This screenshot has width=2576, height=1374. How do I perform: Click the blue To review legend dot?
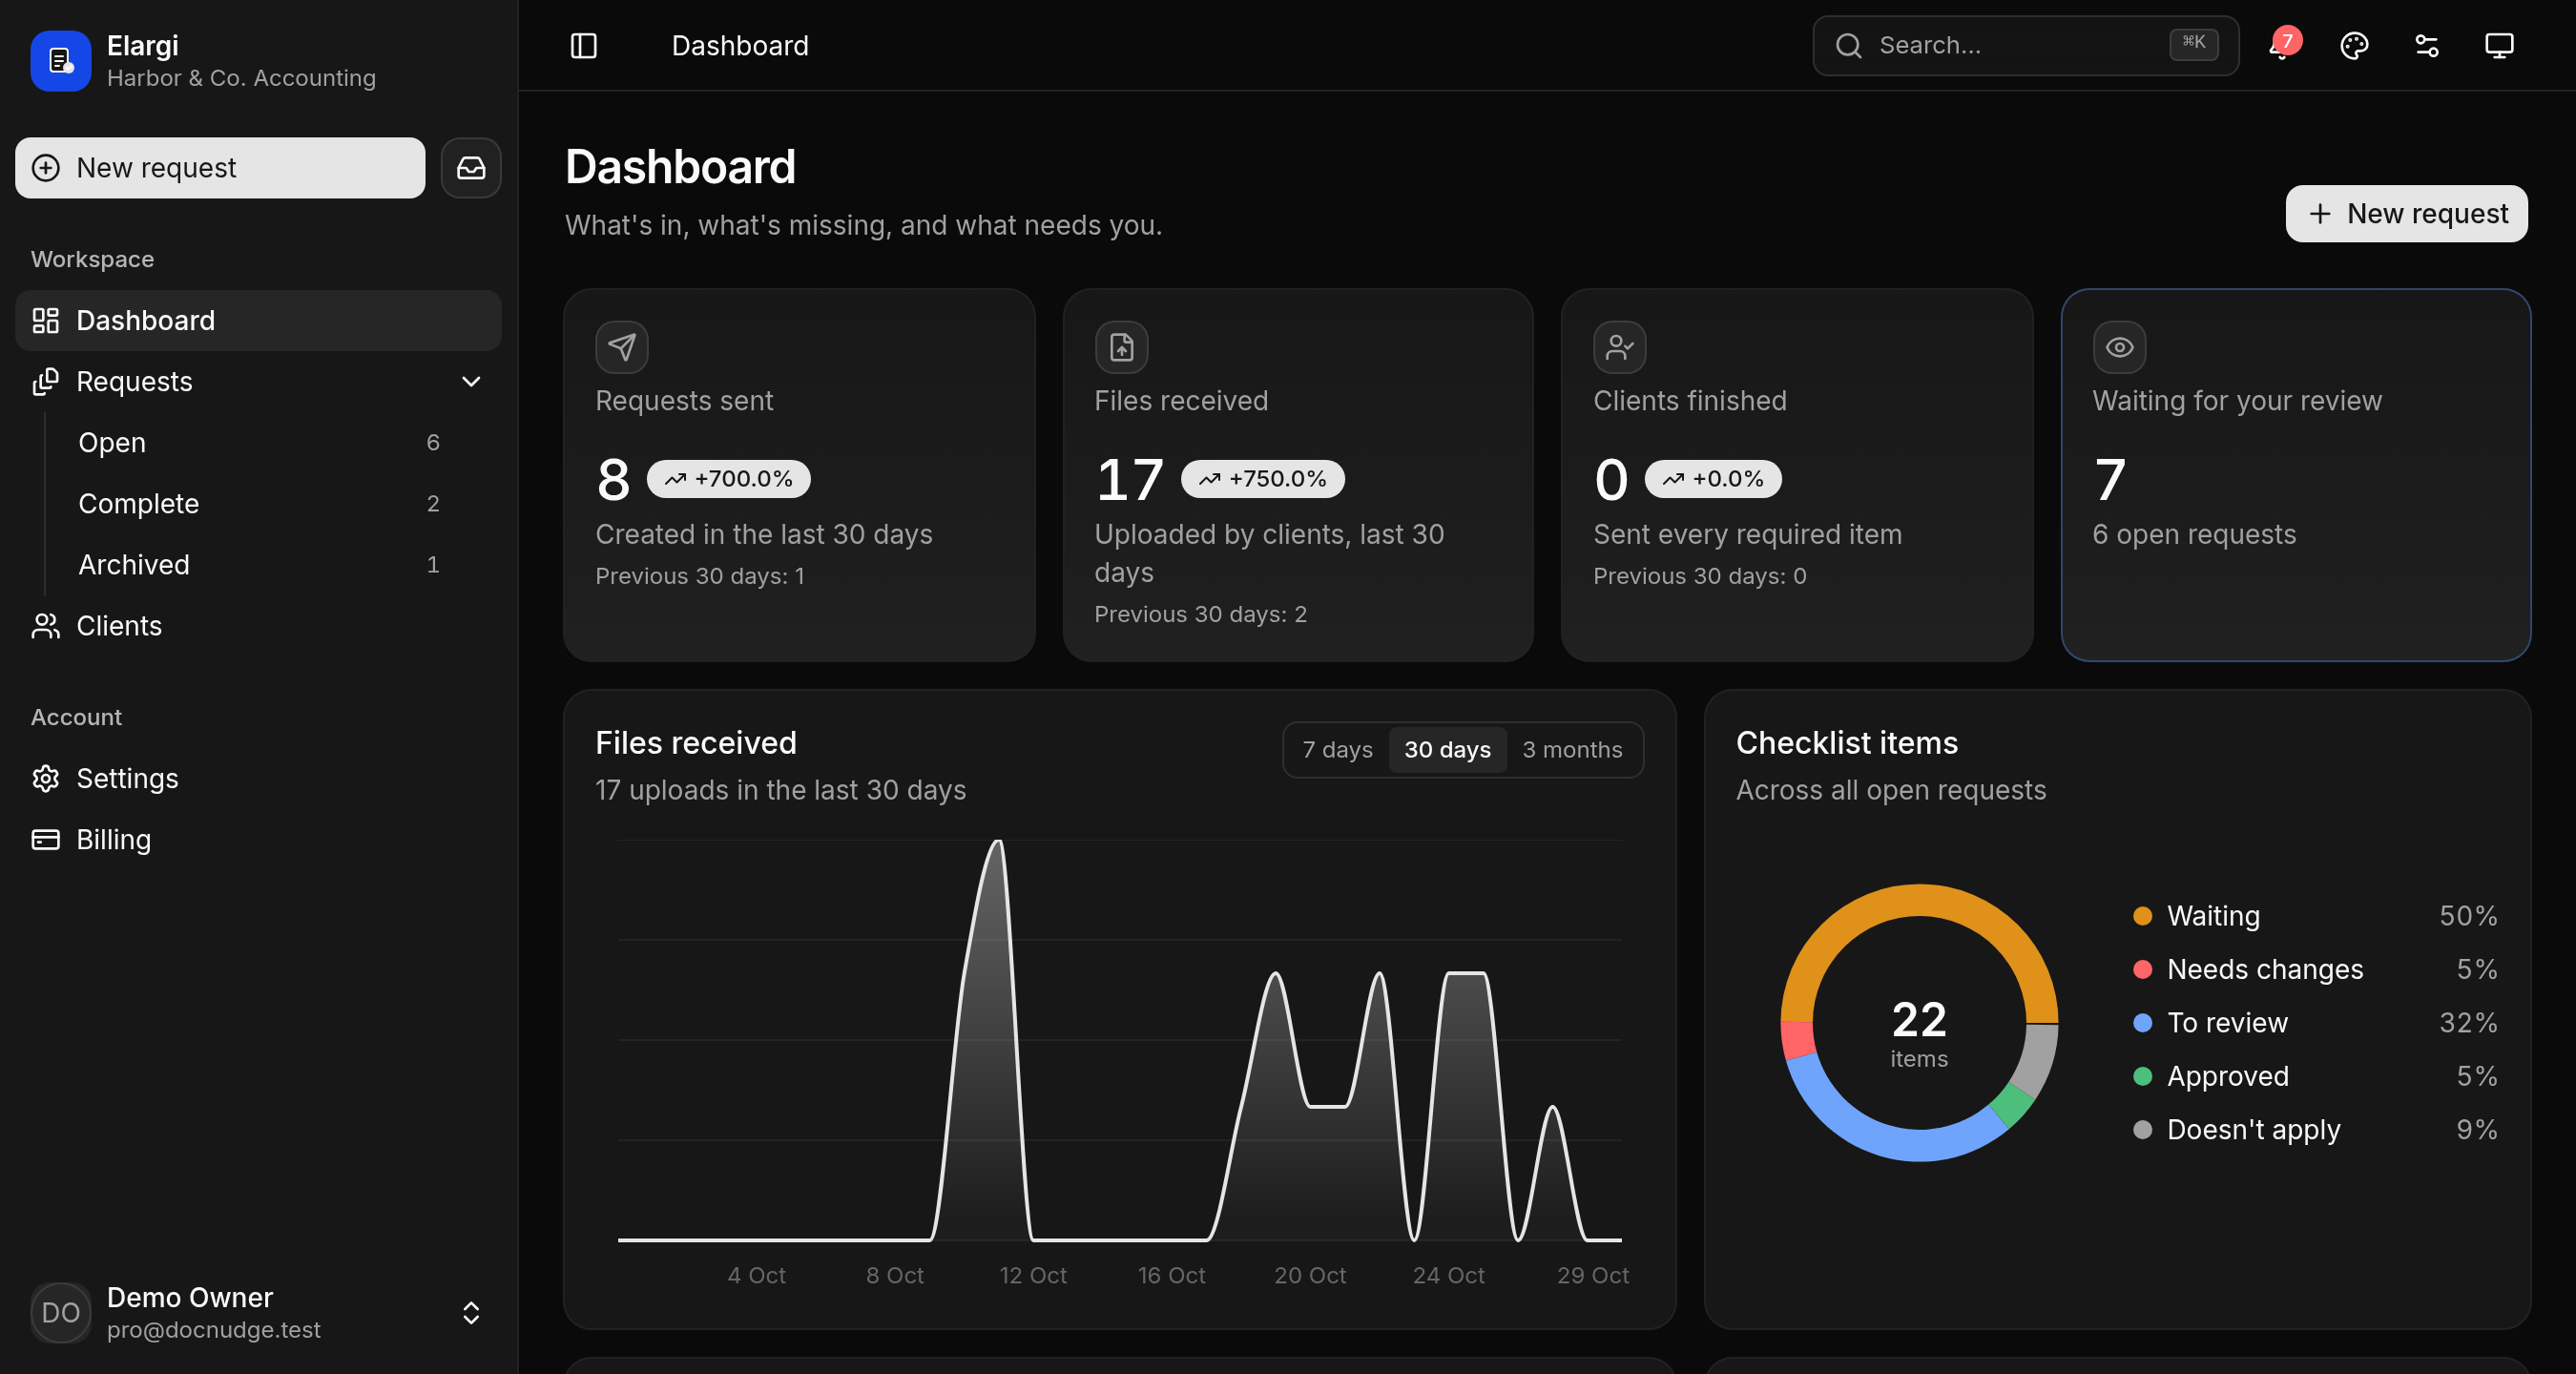pyautogui.click(x=2142, y=1023)
